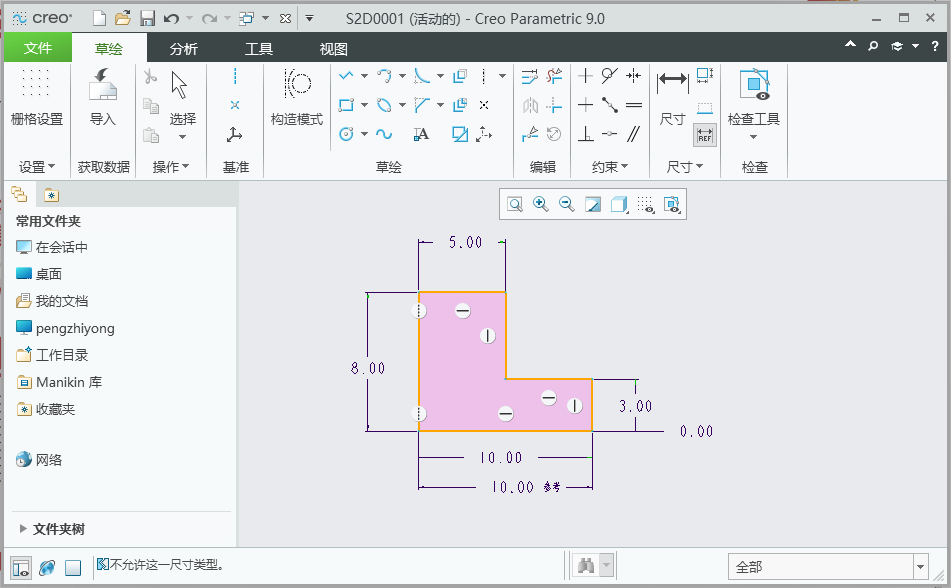Click the Text tool icon
The width and height of the screenshot is (951, 588).
click(x=422, y=134)
